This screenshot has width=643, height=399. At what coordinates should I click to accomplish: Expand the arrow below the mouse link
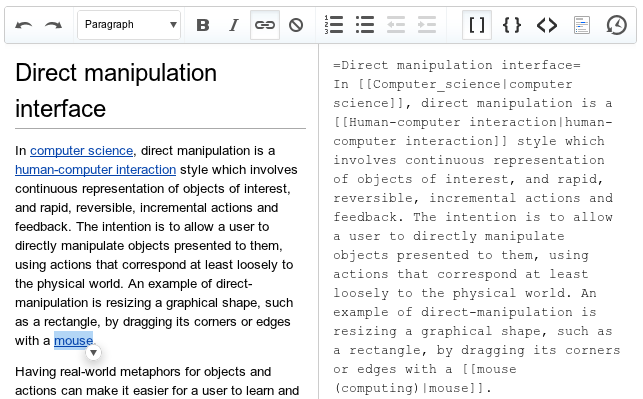[x=93, y=353]
